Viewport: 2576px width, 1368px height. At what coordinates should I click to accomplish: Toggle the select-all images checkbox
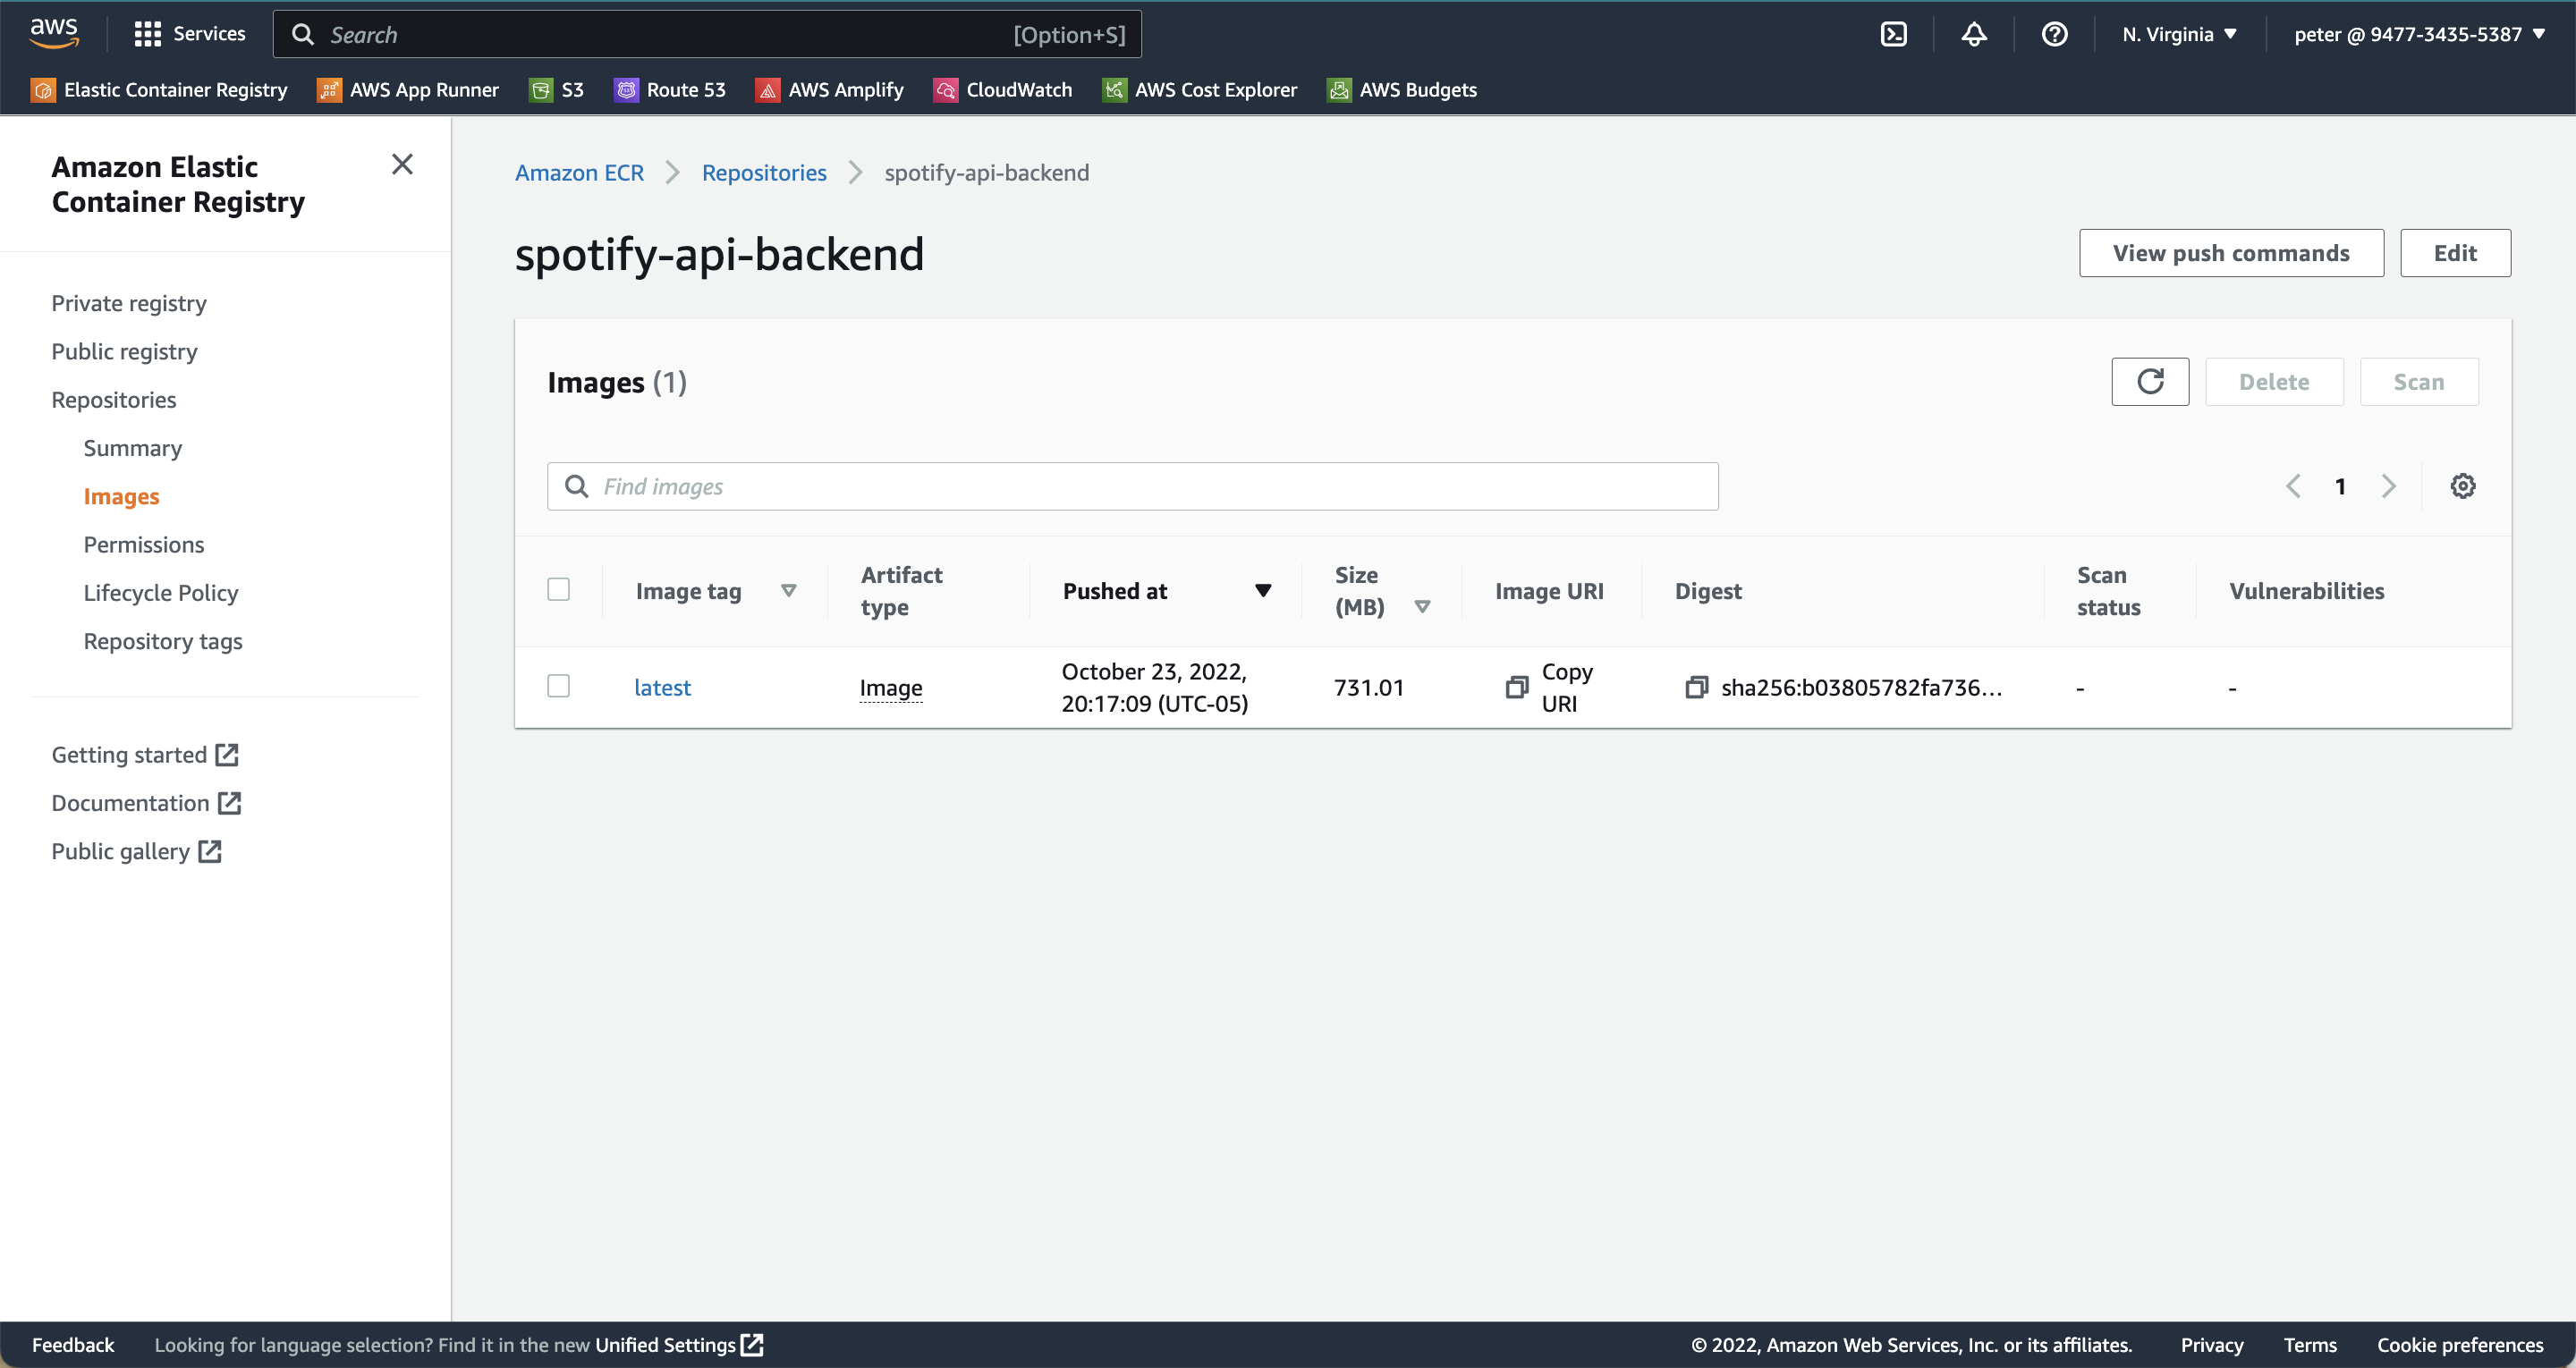coord(559,589)
